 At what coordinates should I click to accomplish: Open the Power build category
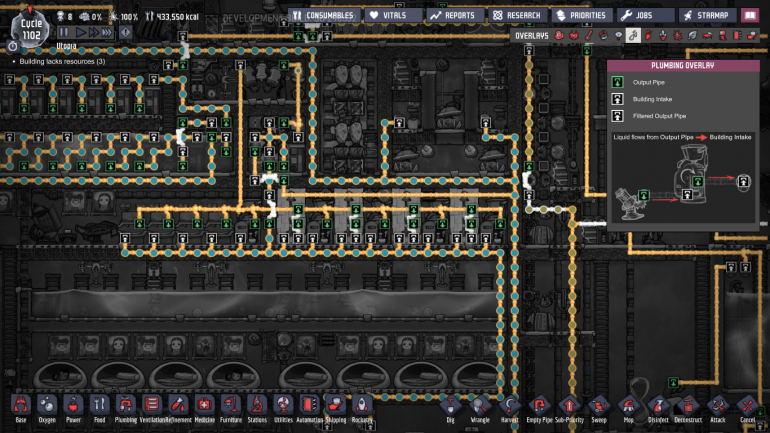(x=73, y=408)
